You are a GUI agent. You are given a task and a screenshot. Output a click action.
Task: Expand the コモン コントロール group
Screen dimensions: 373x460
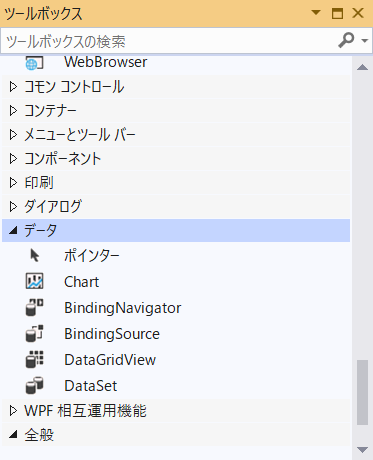(13, 87)
